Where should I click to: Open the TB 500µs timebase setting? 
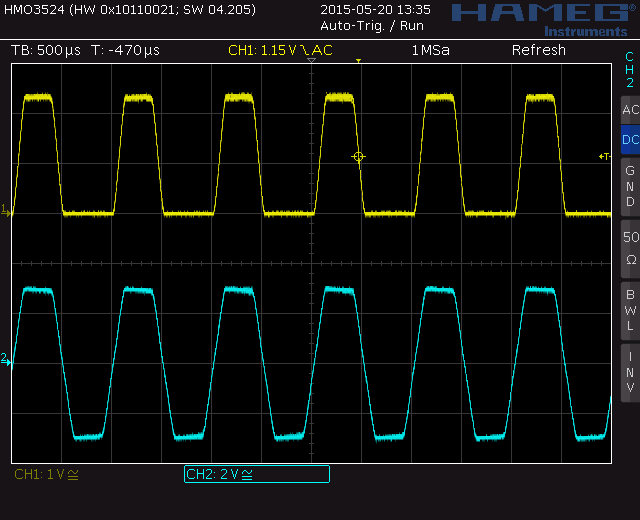pos(46,50)
